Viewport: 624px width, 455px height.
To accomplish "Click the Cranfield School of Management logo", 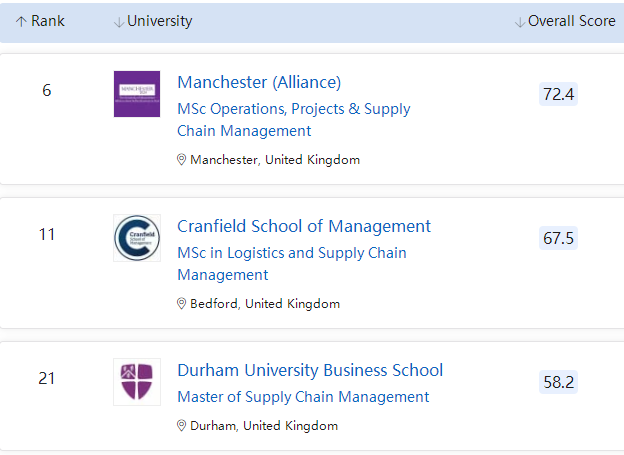I will click(137, 238).
